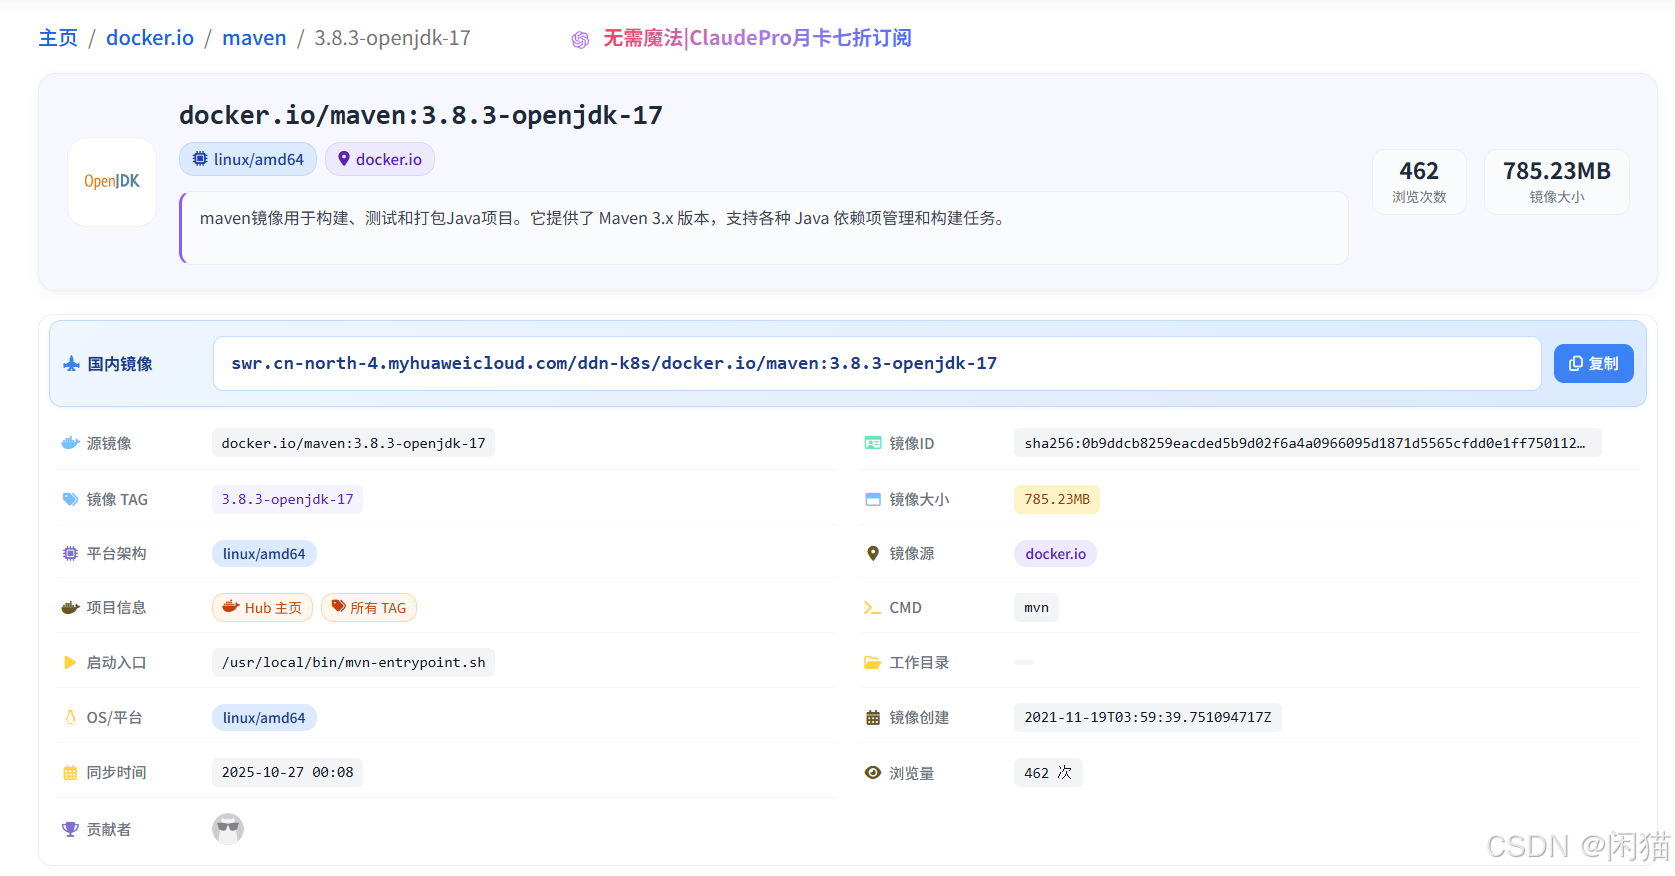Go to 主页 in the breadcrumb
This screenshot has height=876, width=1675.
click(58, 38)
